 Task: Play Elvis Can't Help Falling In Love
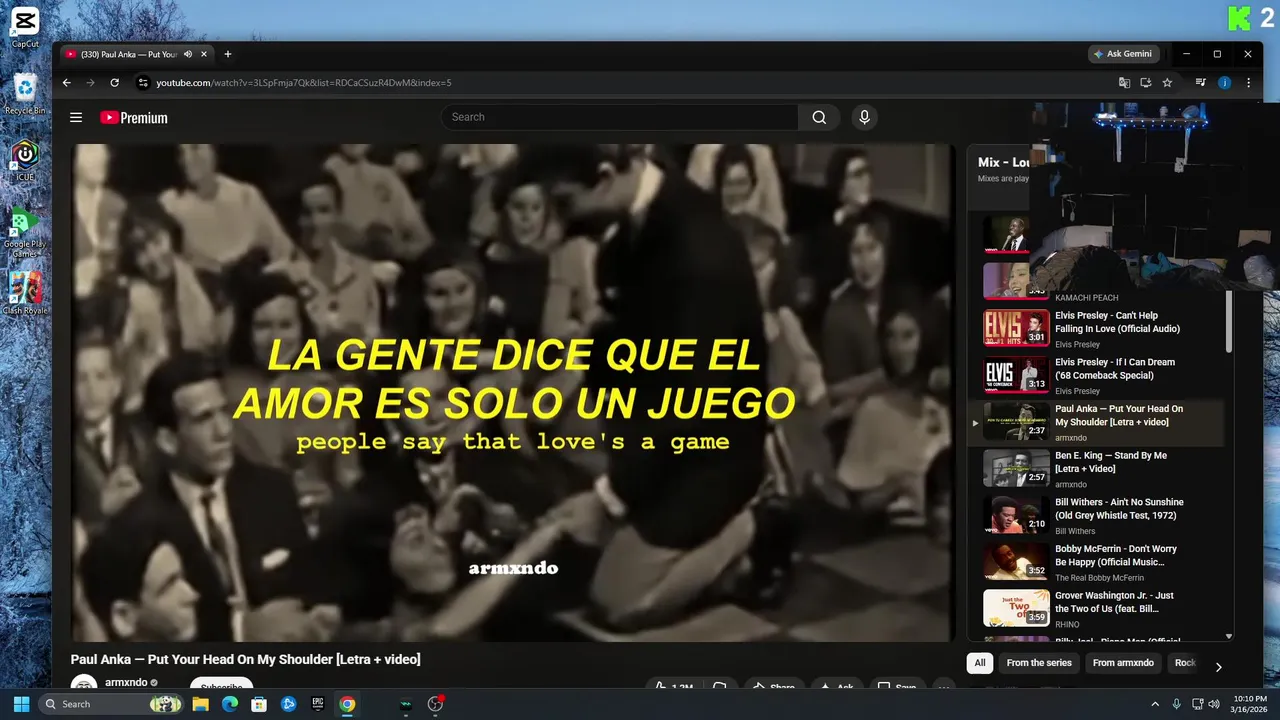[x=1117, y=322]
